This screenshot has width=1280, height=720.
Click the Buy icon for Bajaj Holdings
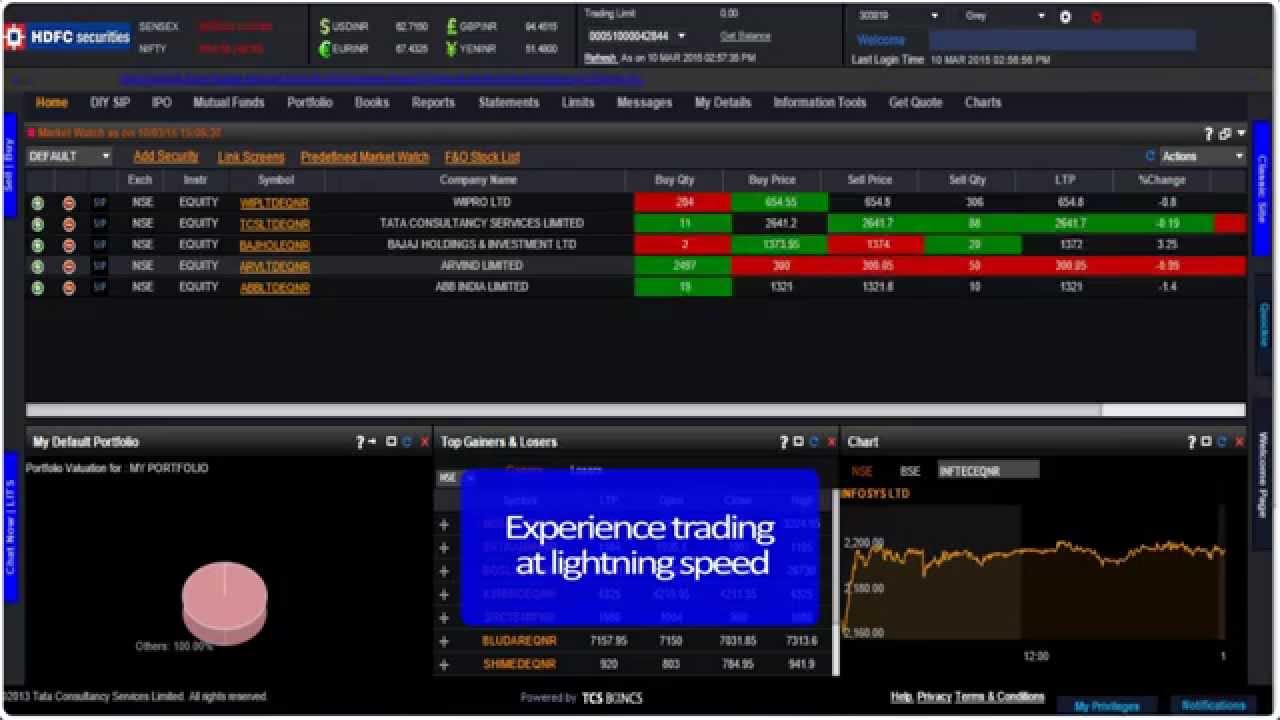(x=38, y=245)
